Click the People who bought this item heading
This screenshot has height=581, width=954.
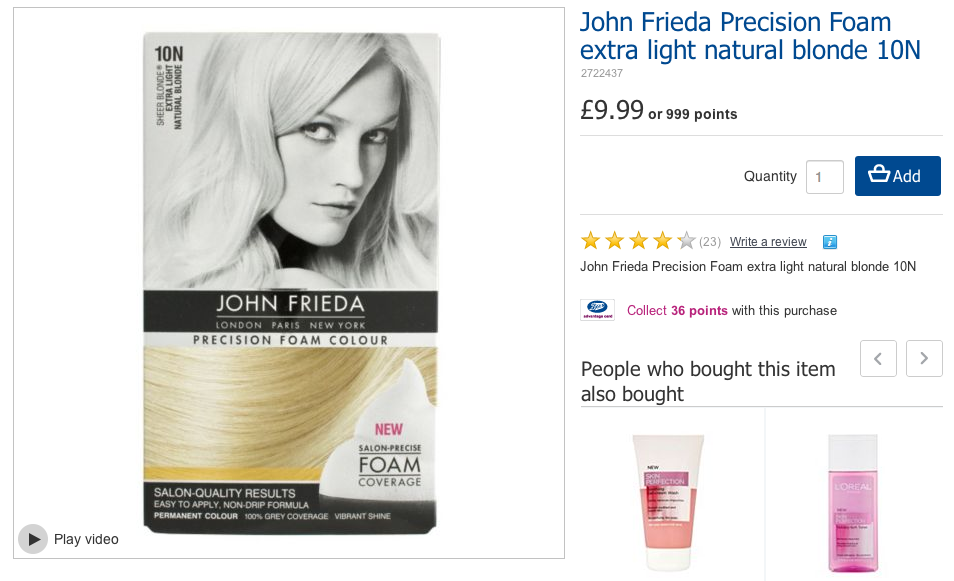pos(708,381)
